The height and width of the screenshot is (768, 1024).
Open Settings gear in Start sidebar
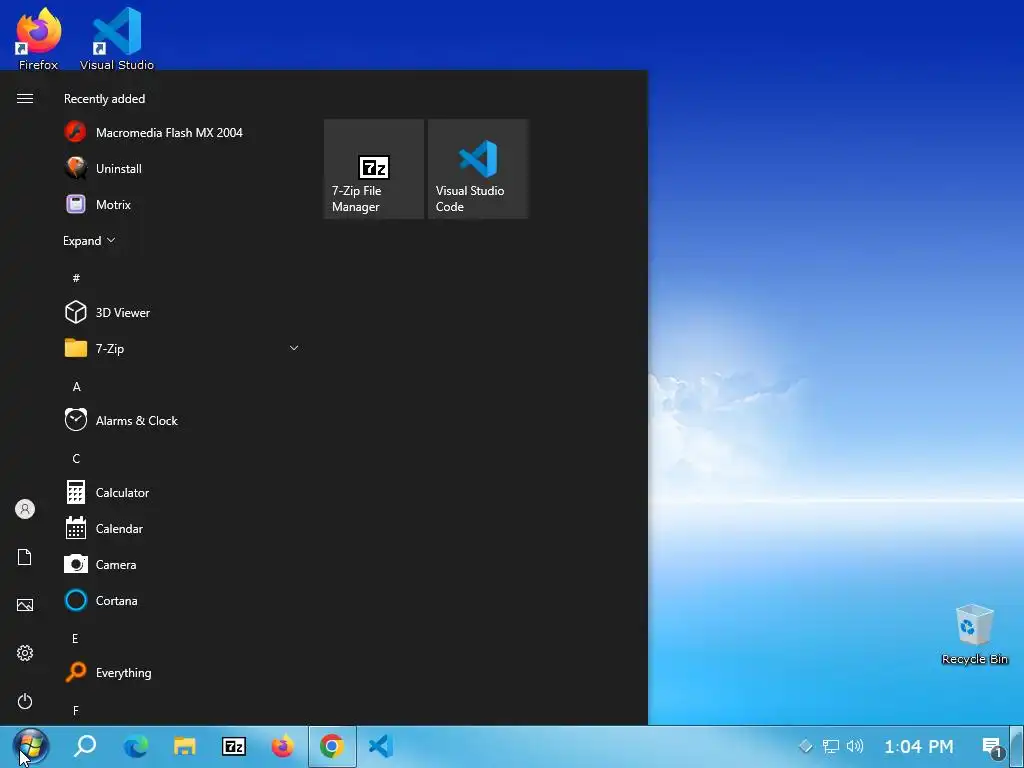(25, 653)
